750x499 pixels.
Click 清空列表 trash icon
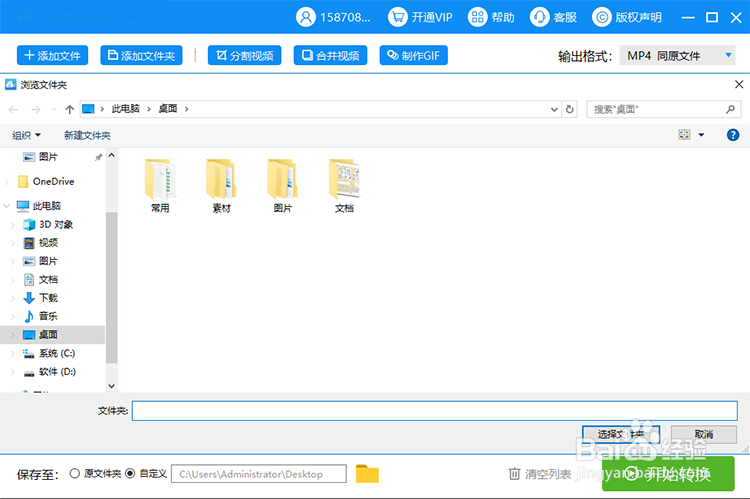click(x=514, y=474)
